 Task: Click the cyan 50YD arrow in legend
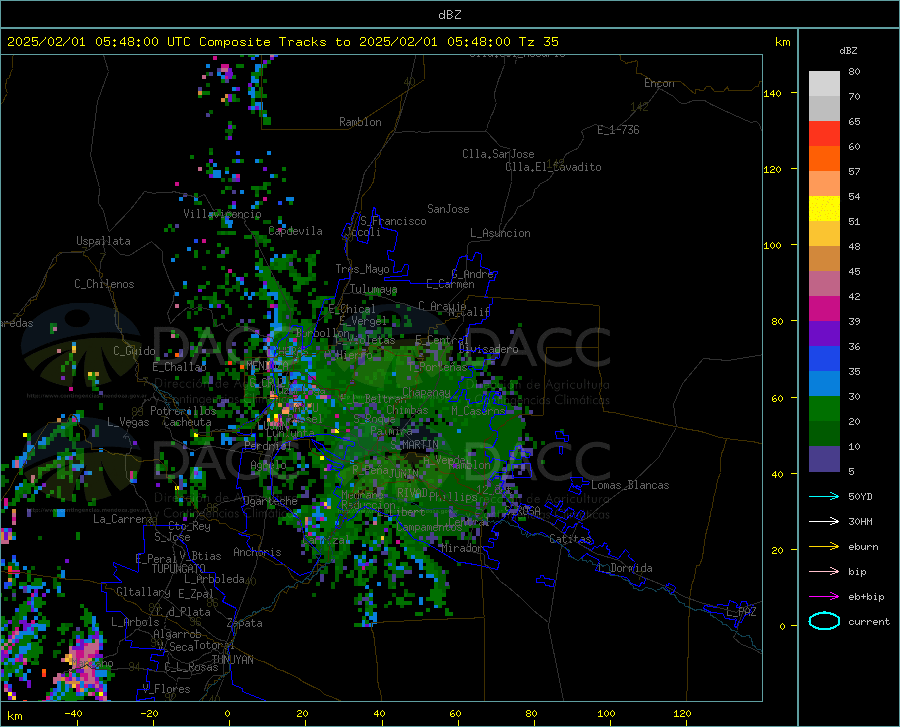824,496
